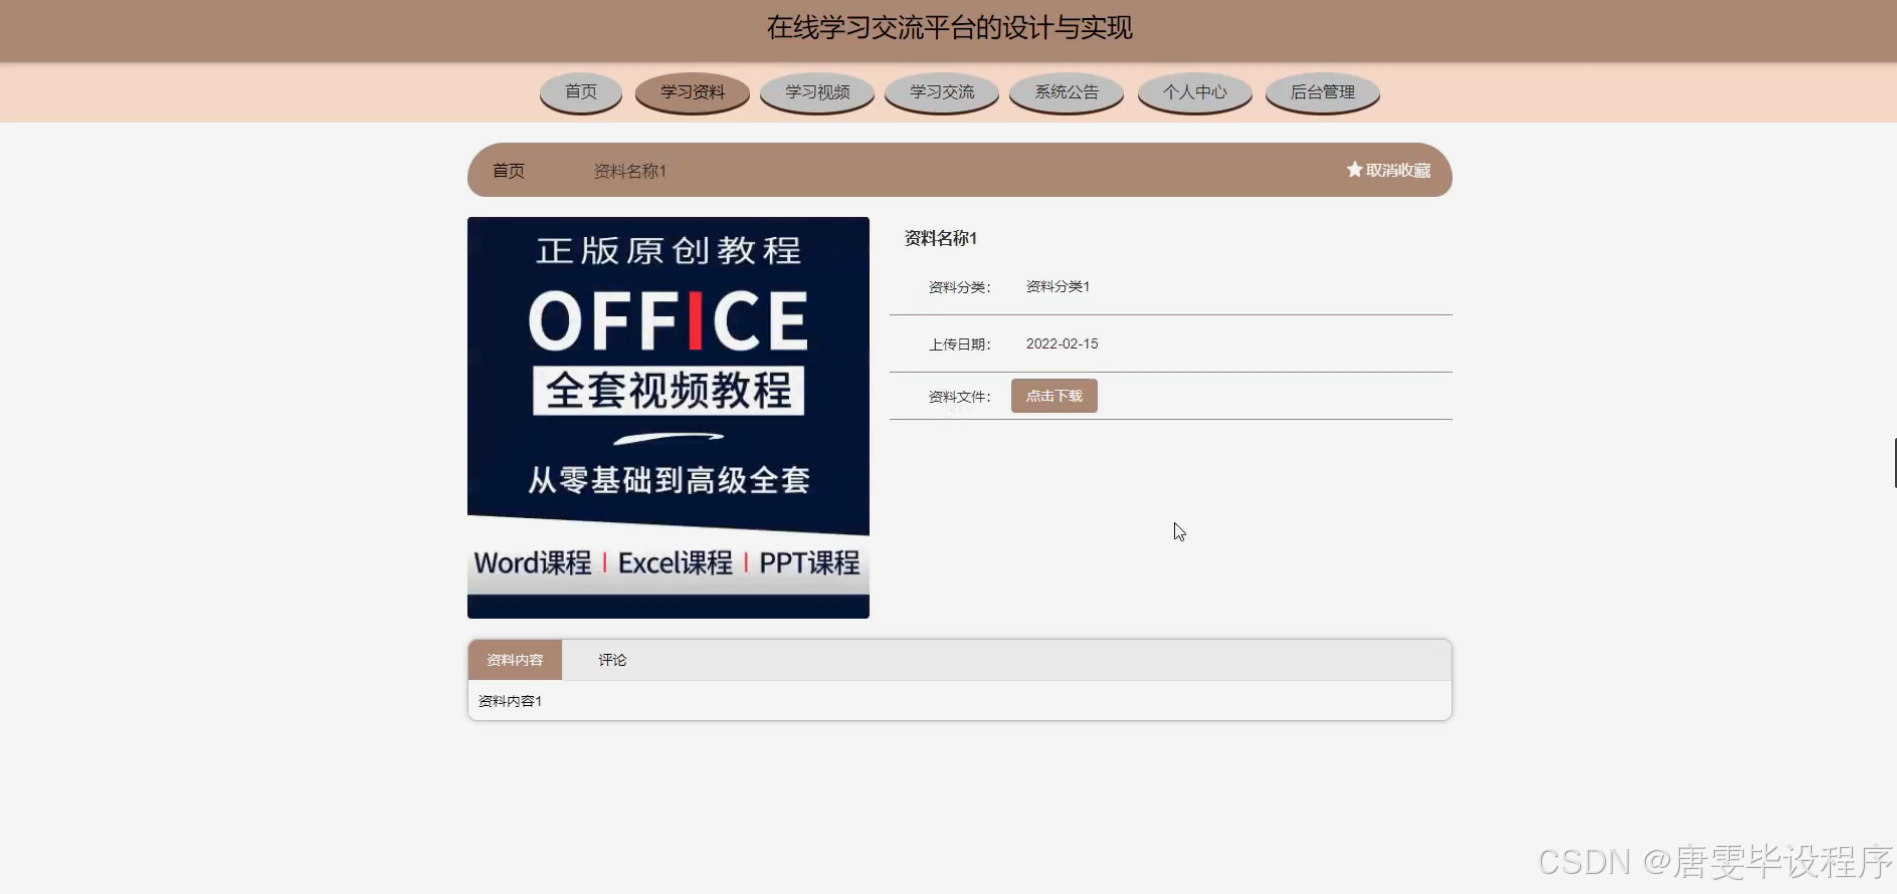Click the 上传日期: label
The height and width of the screenshot is (894, 1897).
point(959,344)
